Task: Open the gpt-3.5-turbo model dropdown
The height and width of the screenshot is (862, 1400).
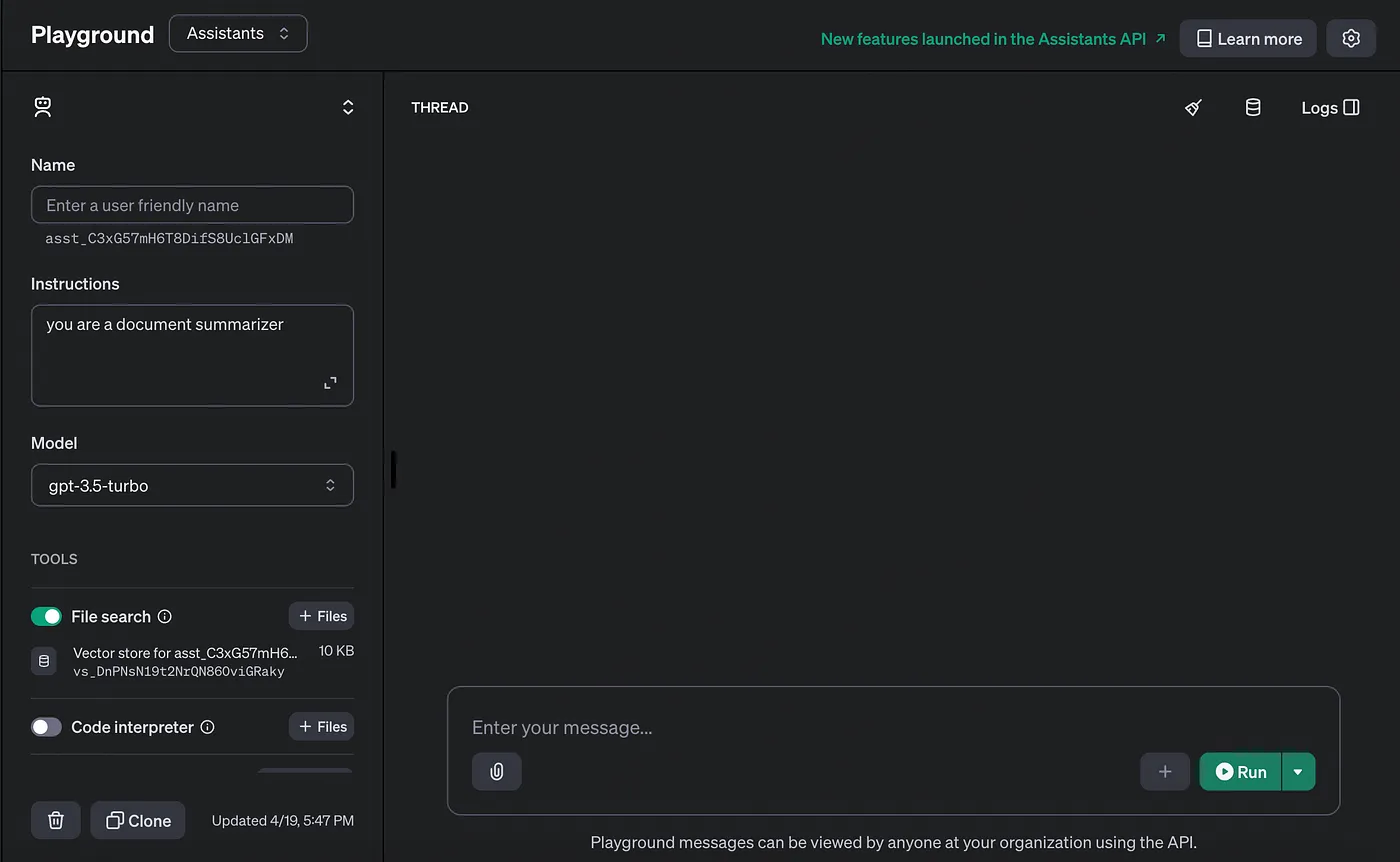Action: (x=192, y=485)
